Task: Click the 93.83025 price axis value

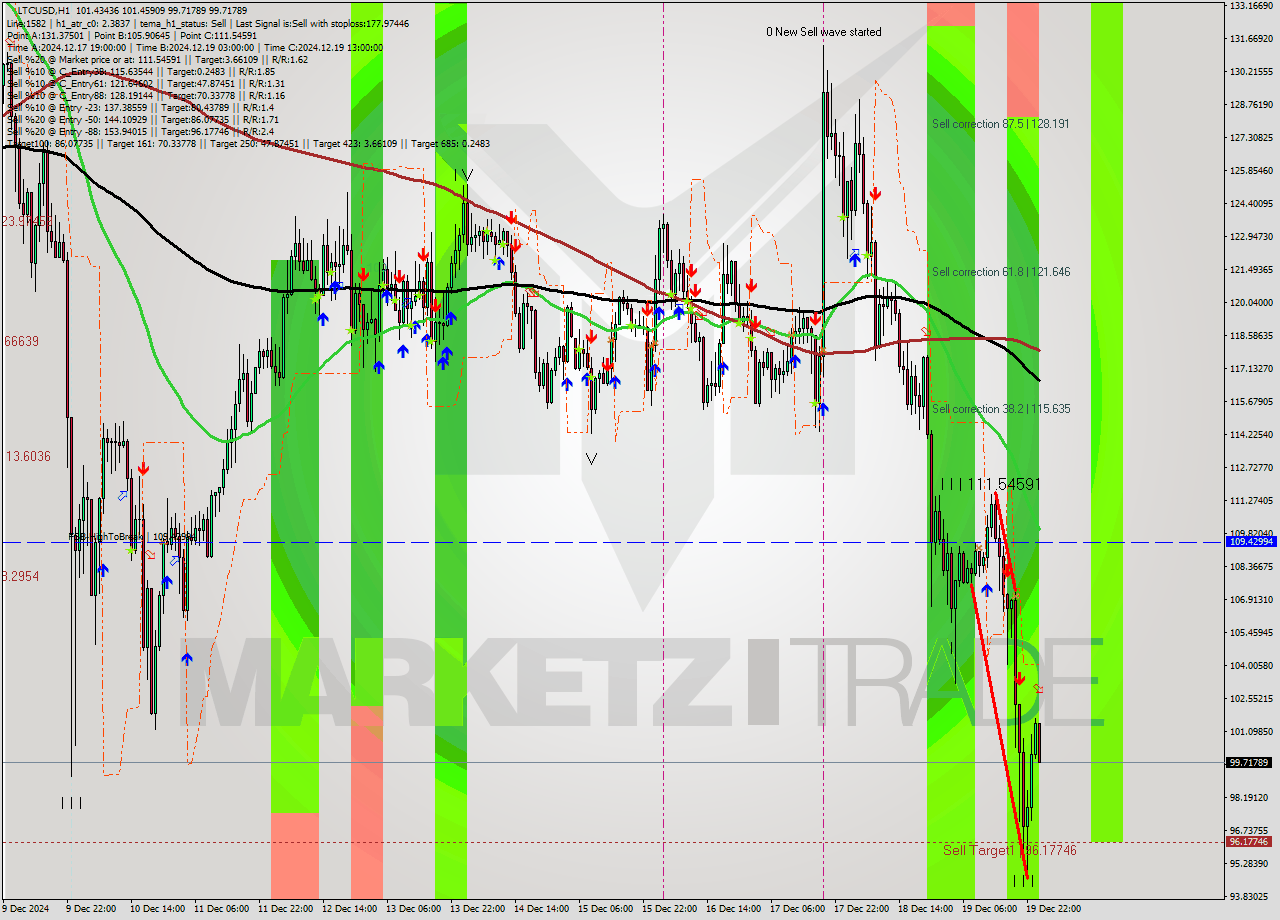Action: (x=1251, y=896)
